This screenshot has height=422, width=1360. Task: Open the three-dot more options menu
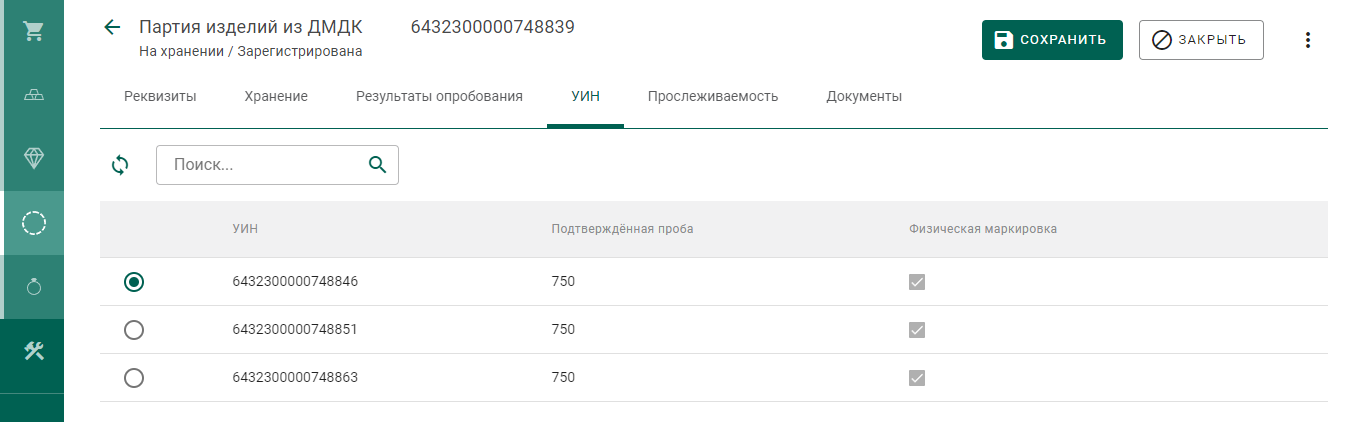pyautogui.click(x=1307, y=40)
